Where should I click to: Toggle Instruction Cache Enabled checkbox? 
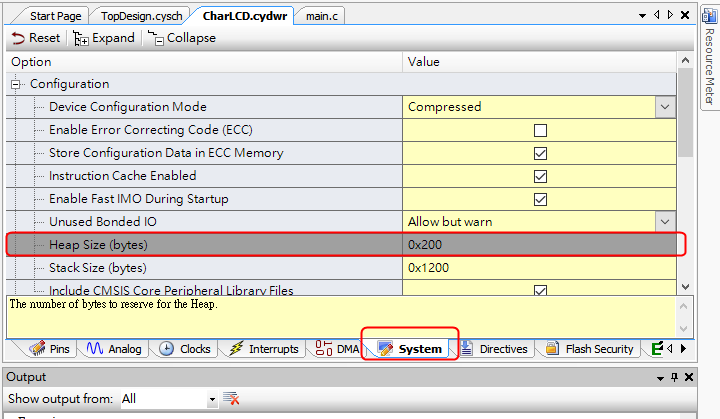540,176
